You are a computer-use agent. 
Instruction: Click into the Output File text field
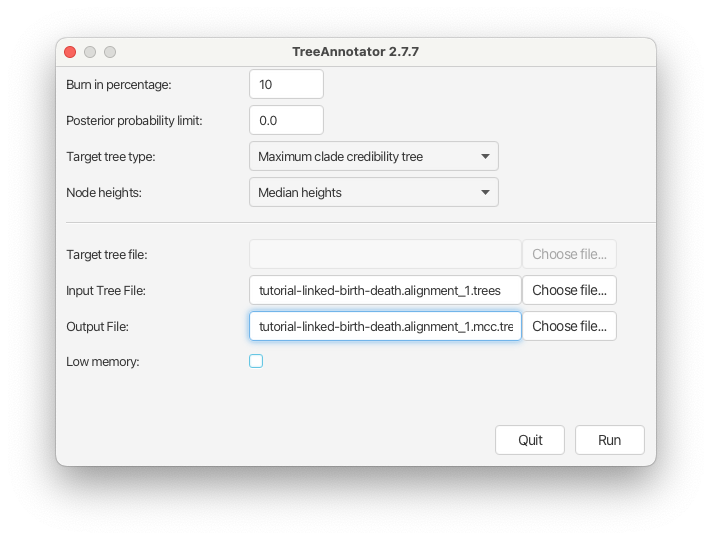385,326
